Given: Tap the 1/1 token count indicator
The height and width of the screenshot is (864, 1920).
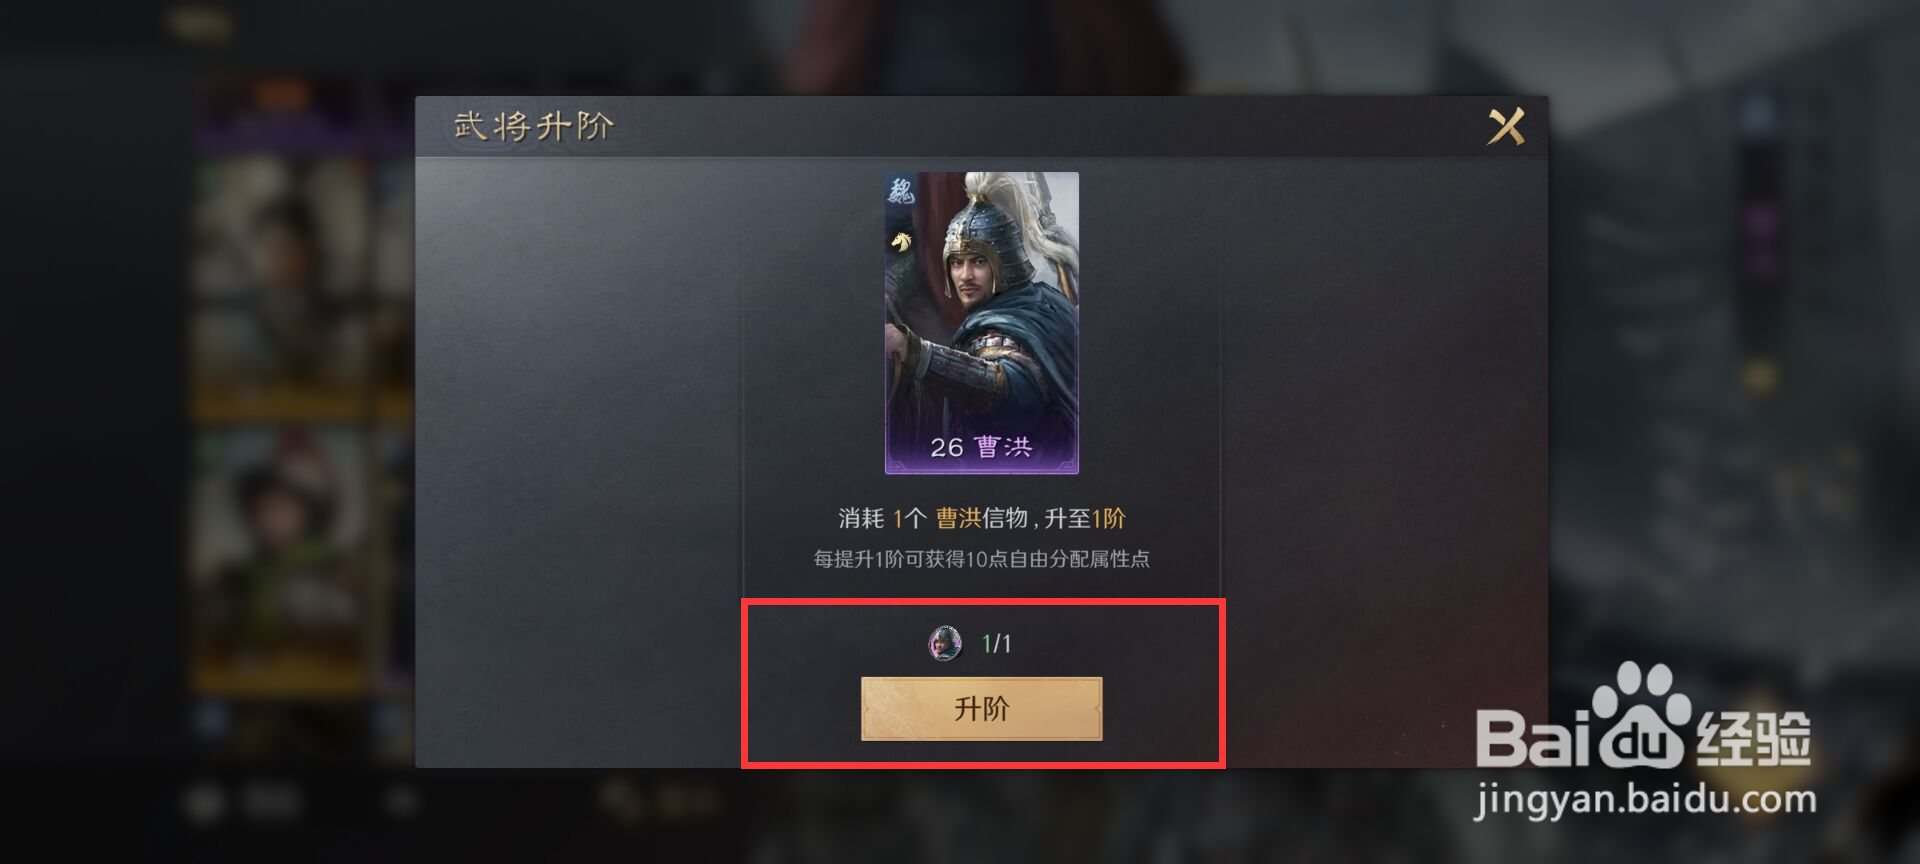Looking at the screenshot, I should pyautogui.click(x=996, y=644).
